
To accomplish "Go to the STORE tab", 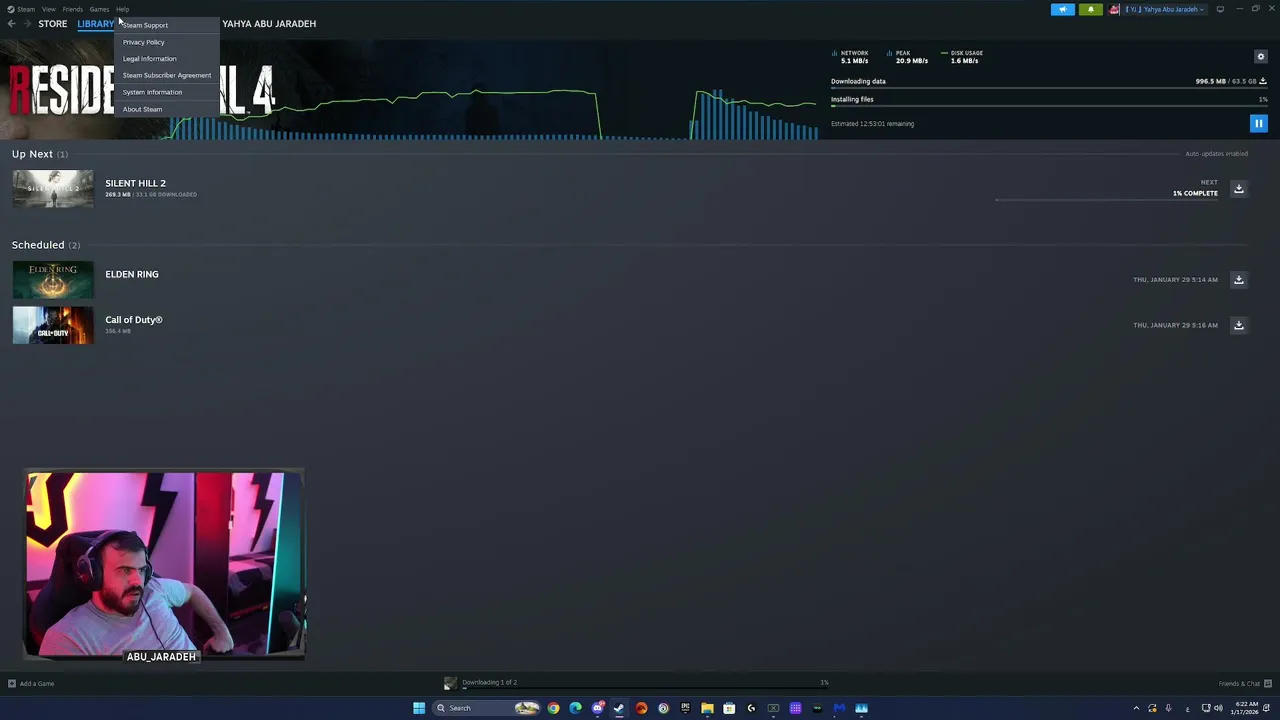I will pos(53,24).
